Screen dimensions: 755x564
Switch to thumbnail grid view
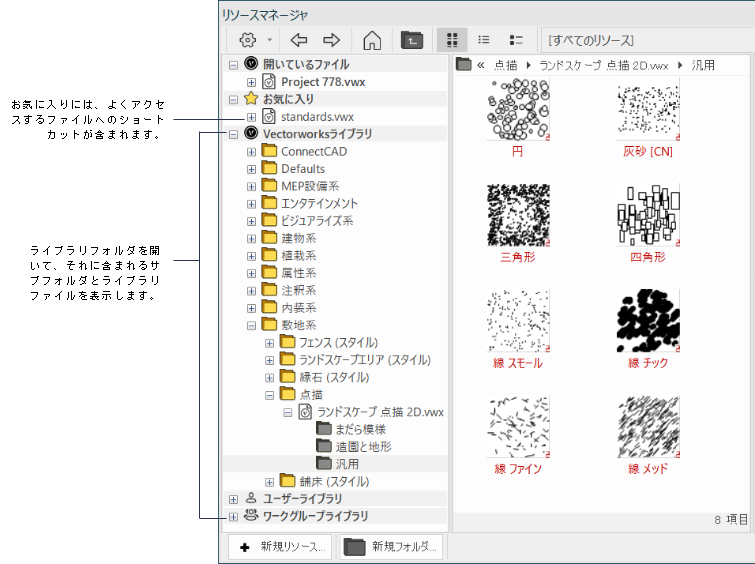tap(452, 40)
